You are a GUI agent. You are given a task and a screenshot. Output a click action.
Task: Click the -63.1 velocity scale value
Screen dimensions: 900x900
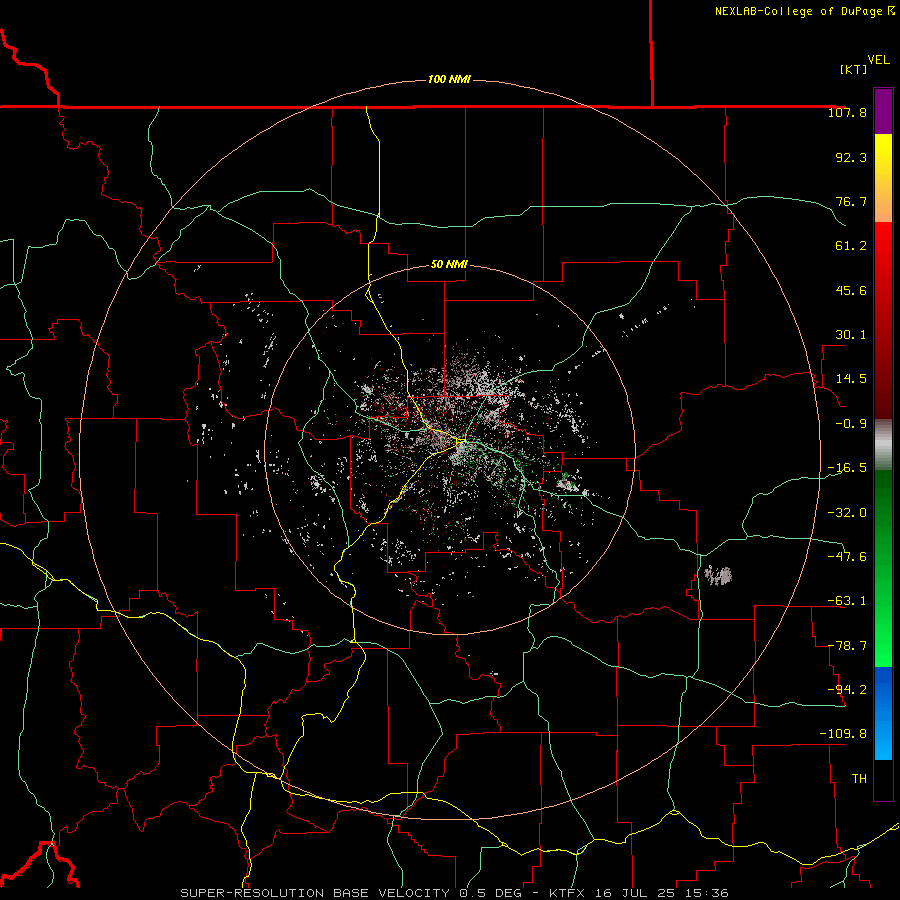847,601
